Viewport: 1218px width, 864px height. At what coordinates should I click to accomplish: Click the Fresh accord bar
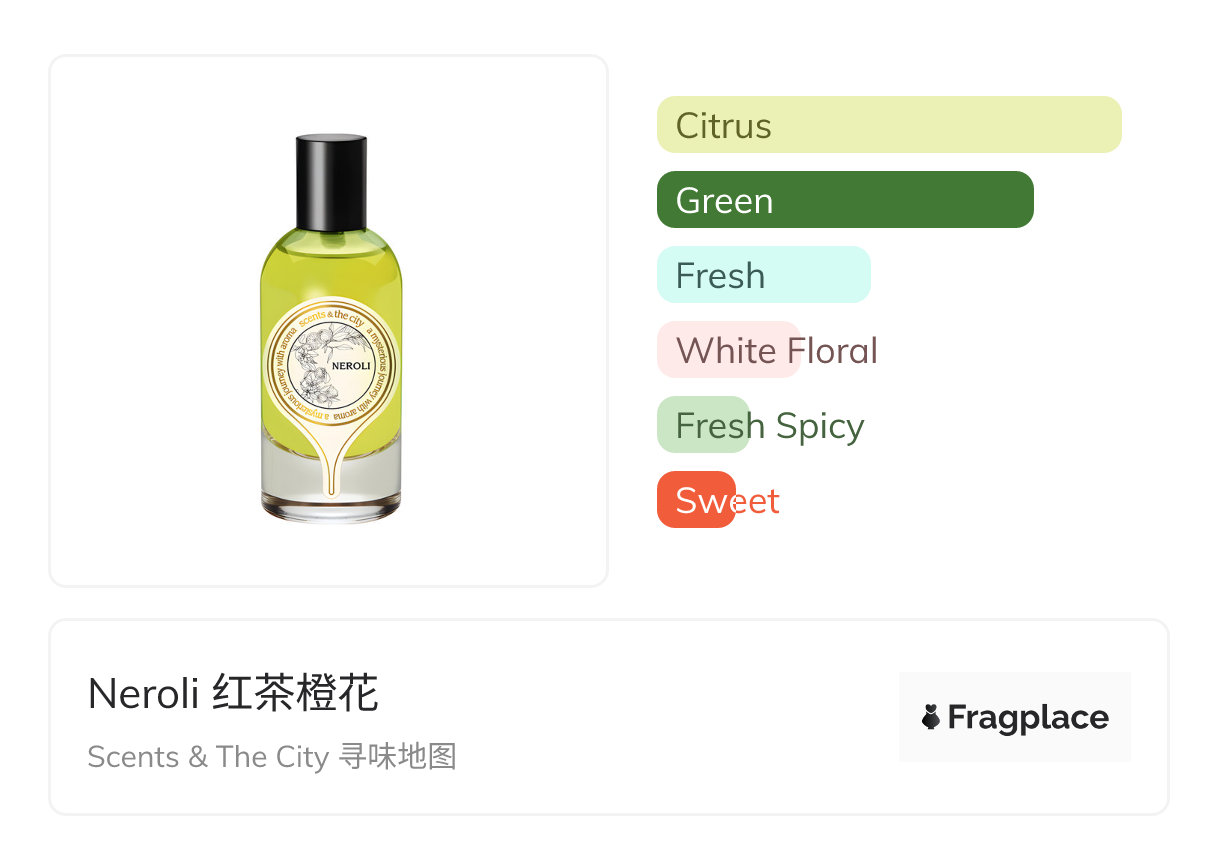coord(764,275)
